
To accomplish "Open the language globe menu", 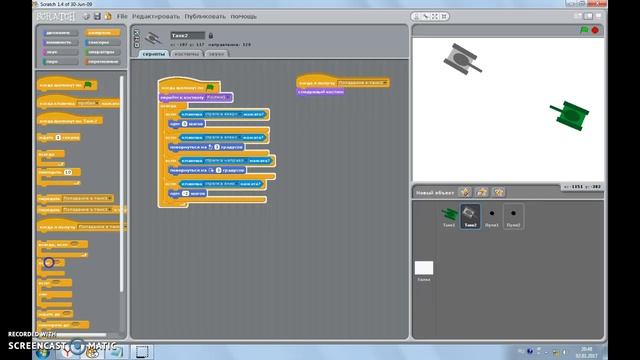I will 87,16.
